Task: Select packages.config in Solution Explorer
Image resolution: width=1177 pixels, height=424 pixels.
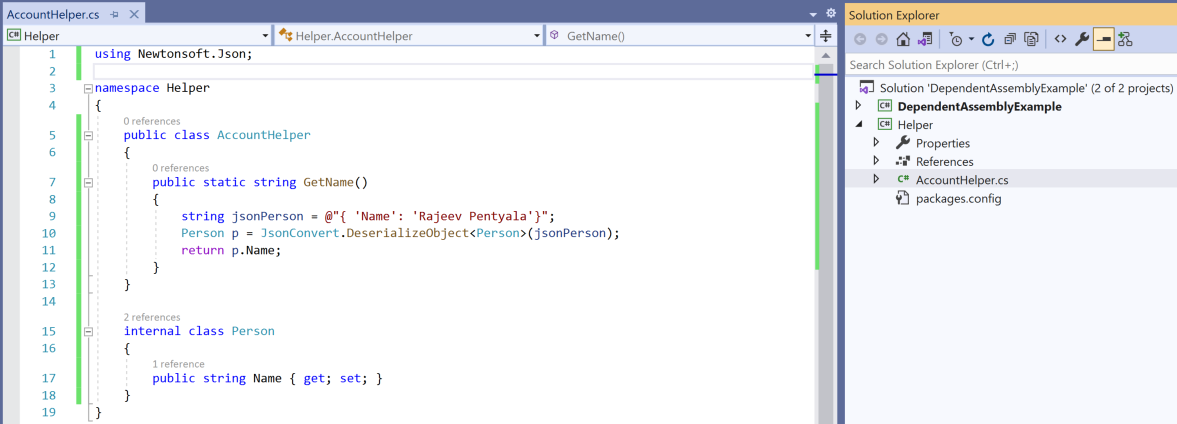Action: (958, 198)
